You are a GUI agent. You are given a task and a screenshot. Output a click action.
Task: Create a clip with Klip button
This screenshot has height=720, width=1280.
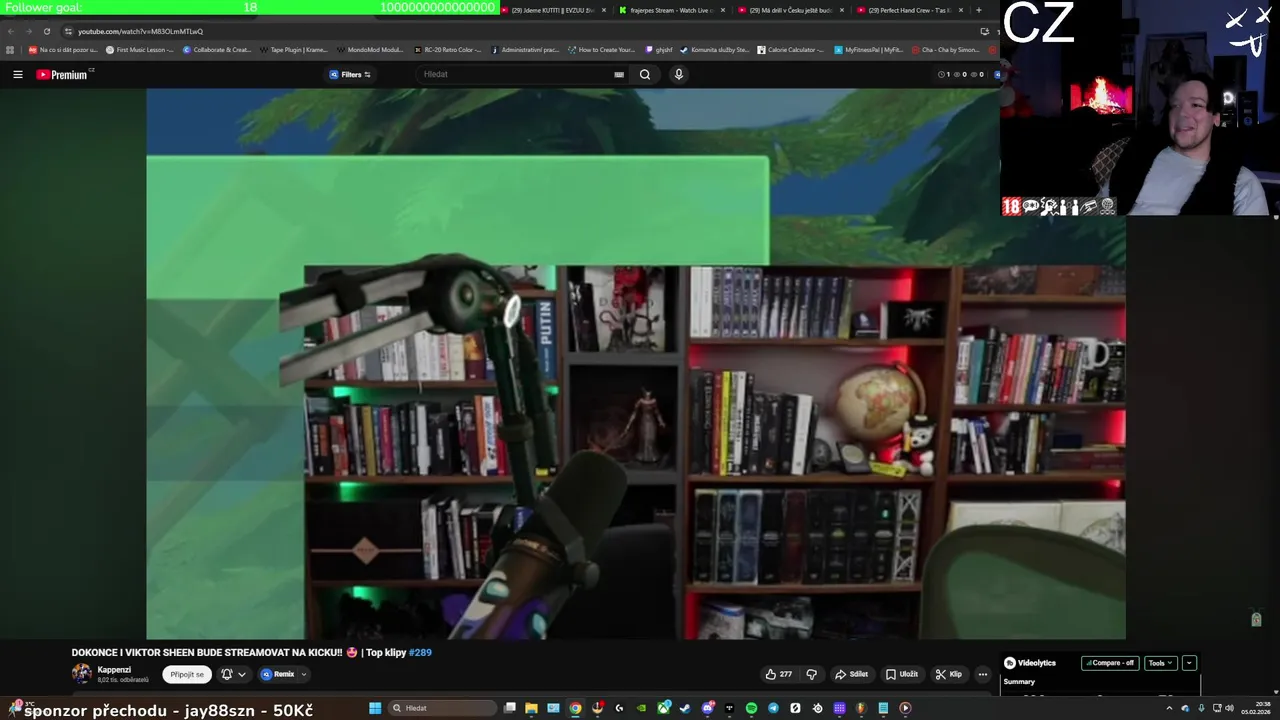click(948, 674)
